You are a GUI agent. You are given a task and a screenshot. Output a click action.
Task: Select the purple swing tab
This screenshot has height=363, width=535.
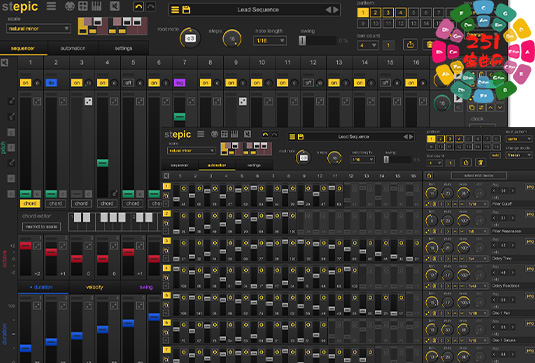click(146, 287)
